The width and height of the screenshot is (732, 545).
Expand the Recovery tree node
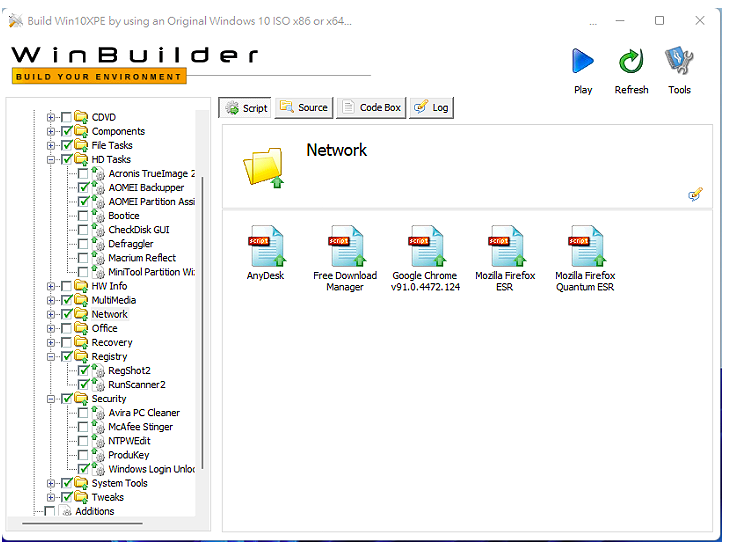50,342
